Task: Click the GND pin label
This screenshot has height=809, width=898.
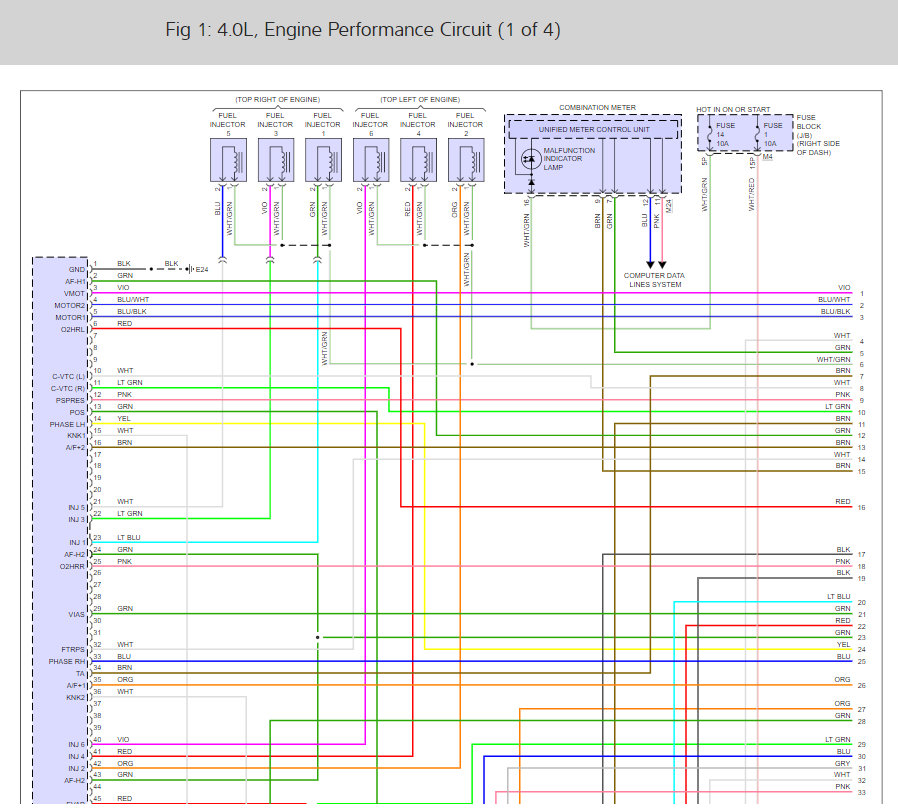Action: point(77,270)
